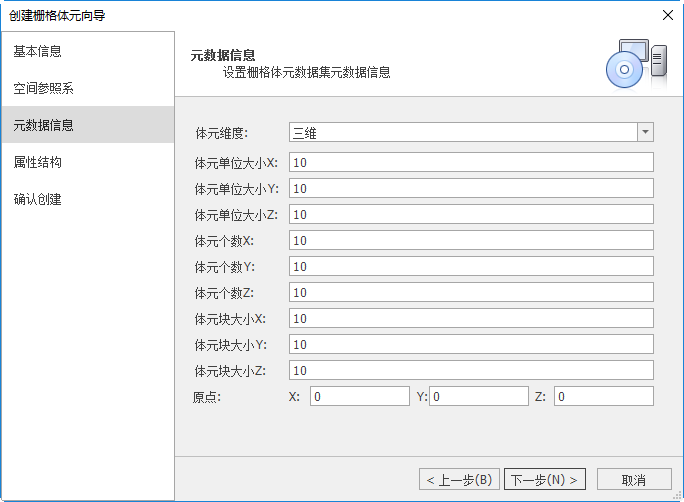Click the 体元单位大小Y text box
This screenshot has width=684, height=502.
pyautogui.click(x=470, y=188)
